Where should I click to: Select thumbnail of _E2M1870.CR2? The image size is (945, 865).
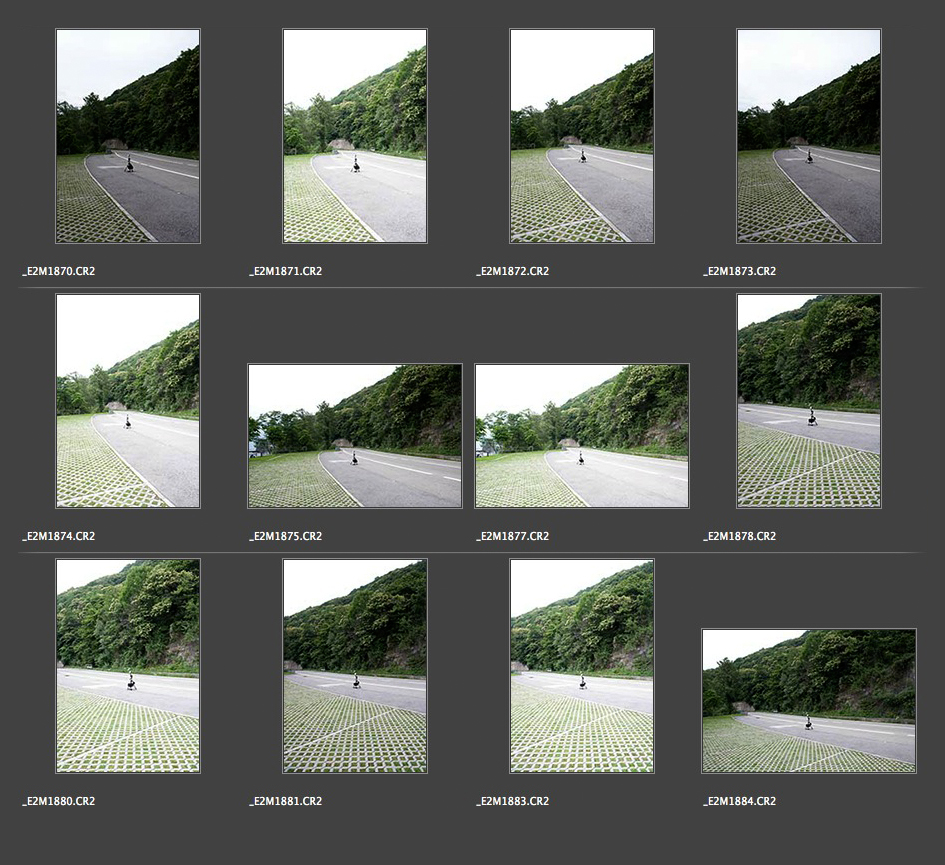128,136
